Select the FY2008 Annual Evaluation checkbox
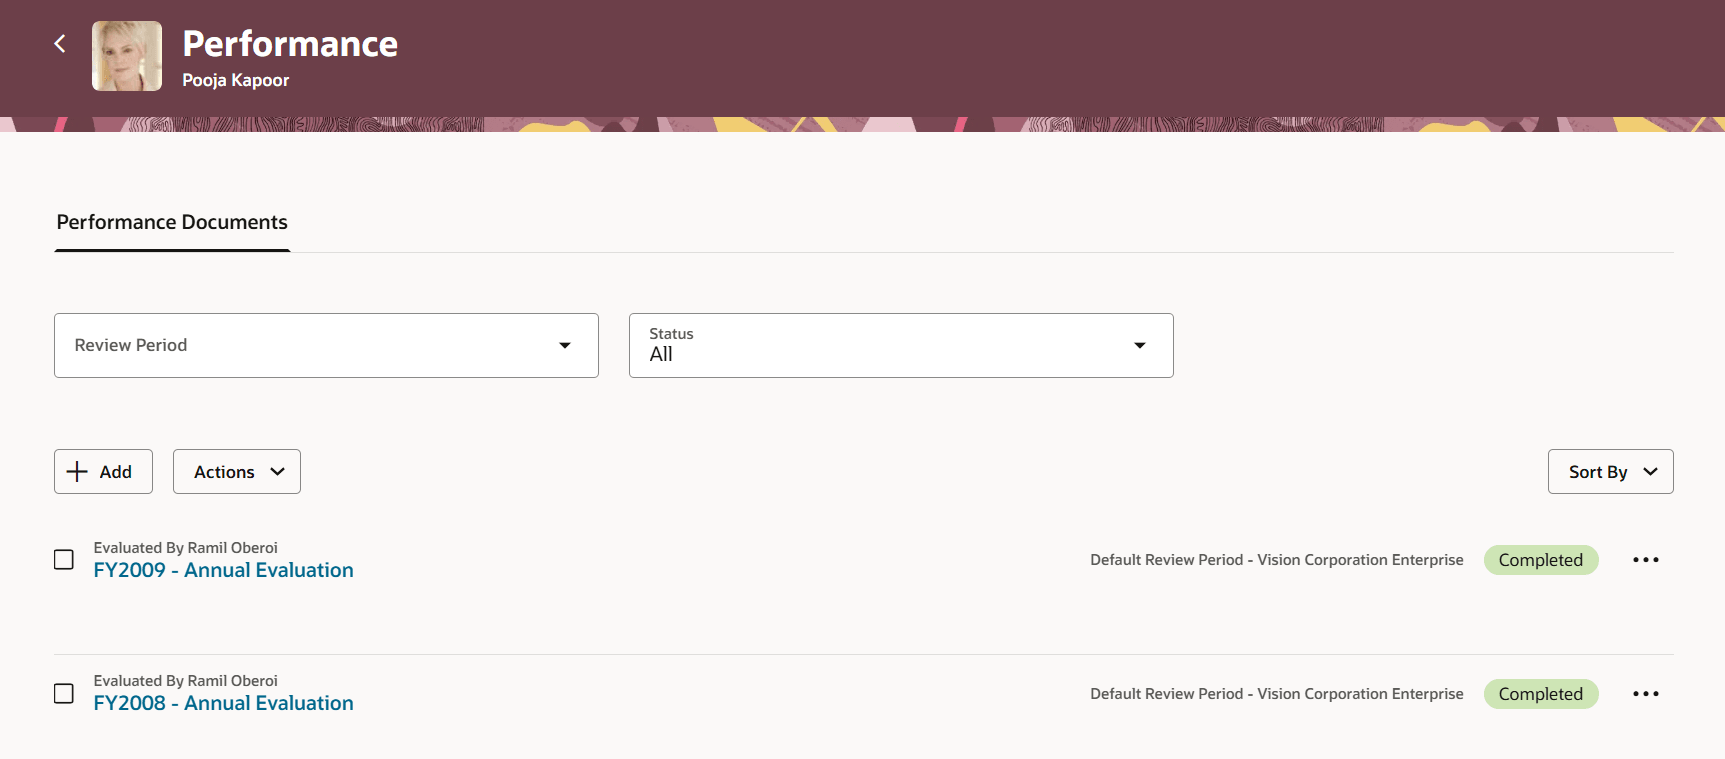 (64, 694)
